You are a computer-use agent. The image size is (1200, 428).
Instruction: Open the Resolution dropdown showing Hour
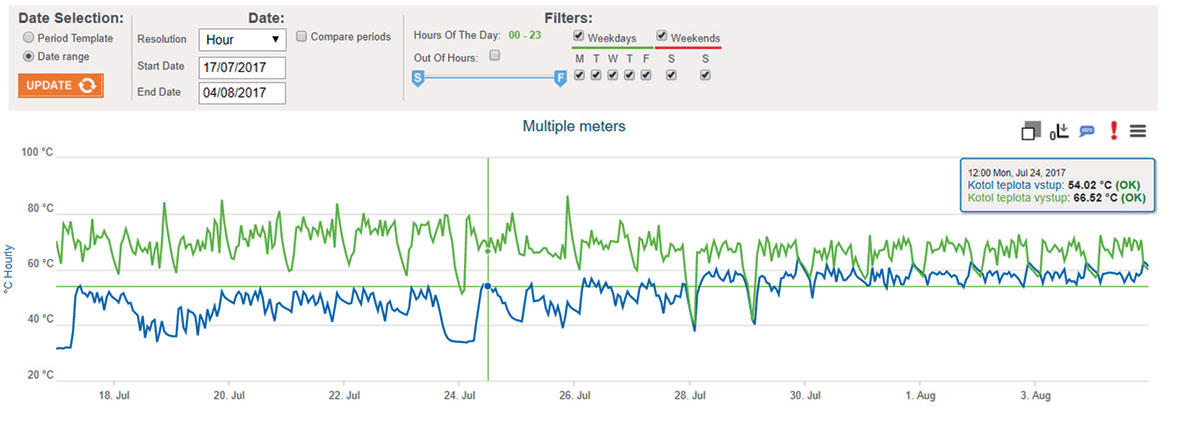242,40
